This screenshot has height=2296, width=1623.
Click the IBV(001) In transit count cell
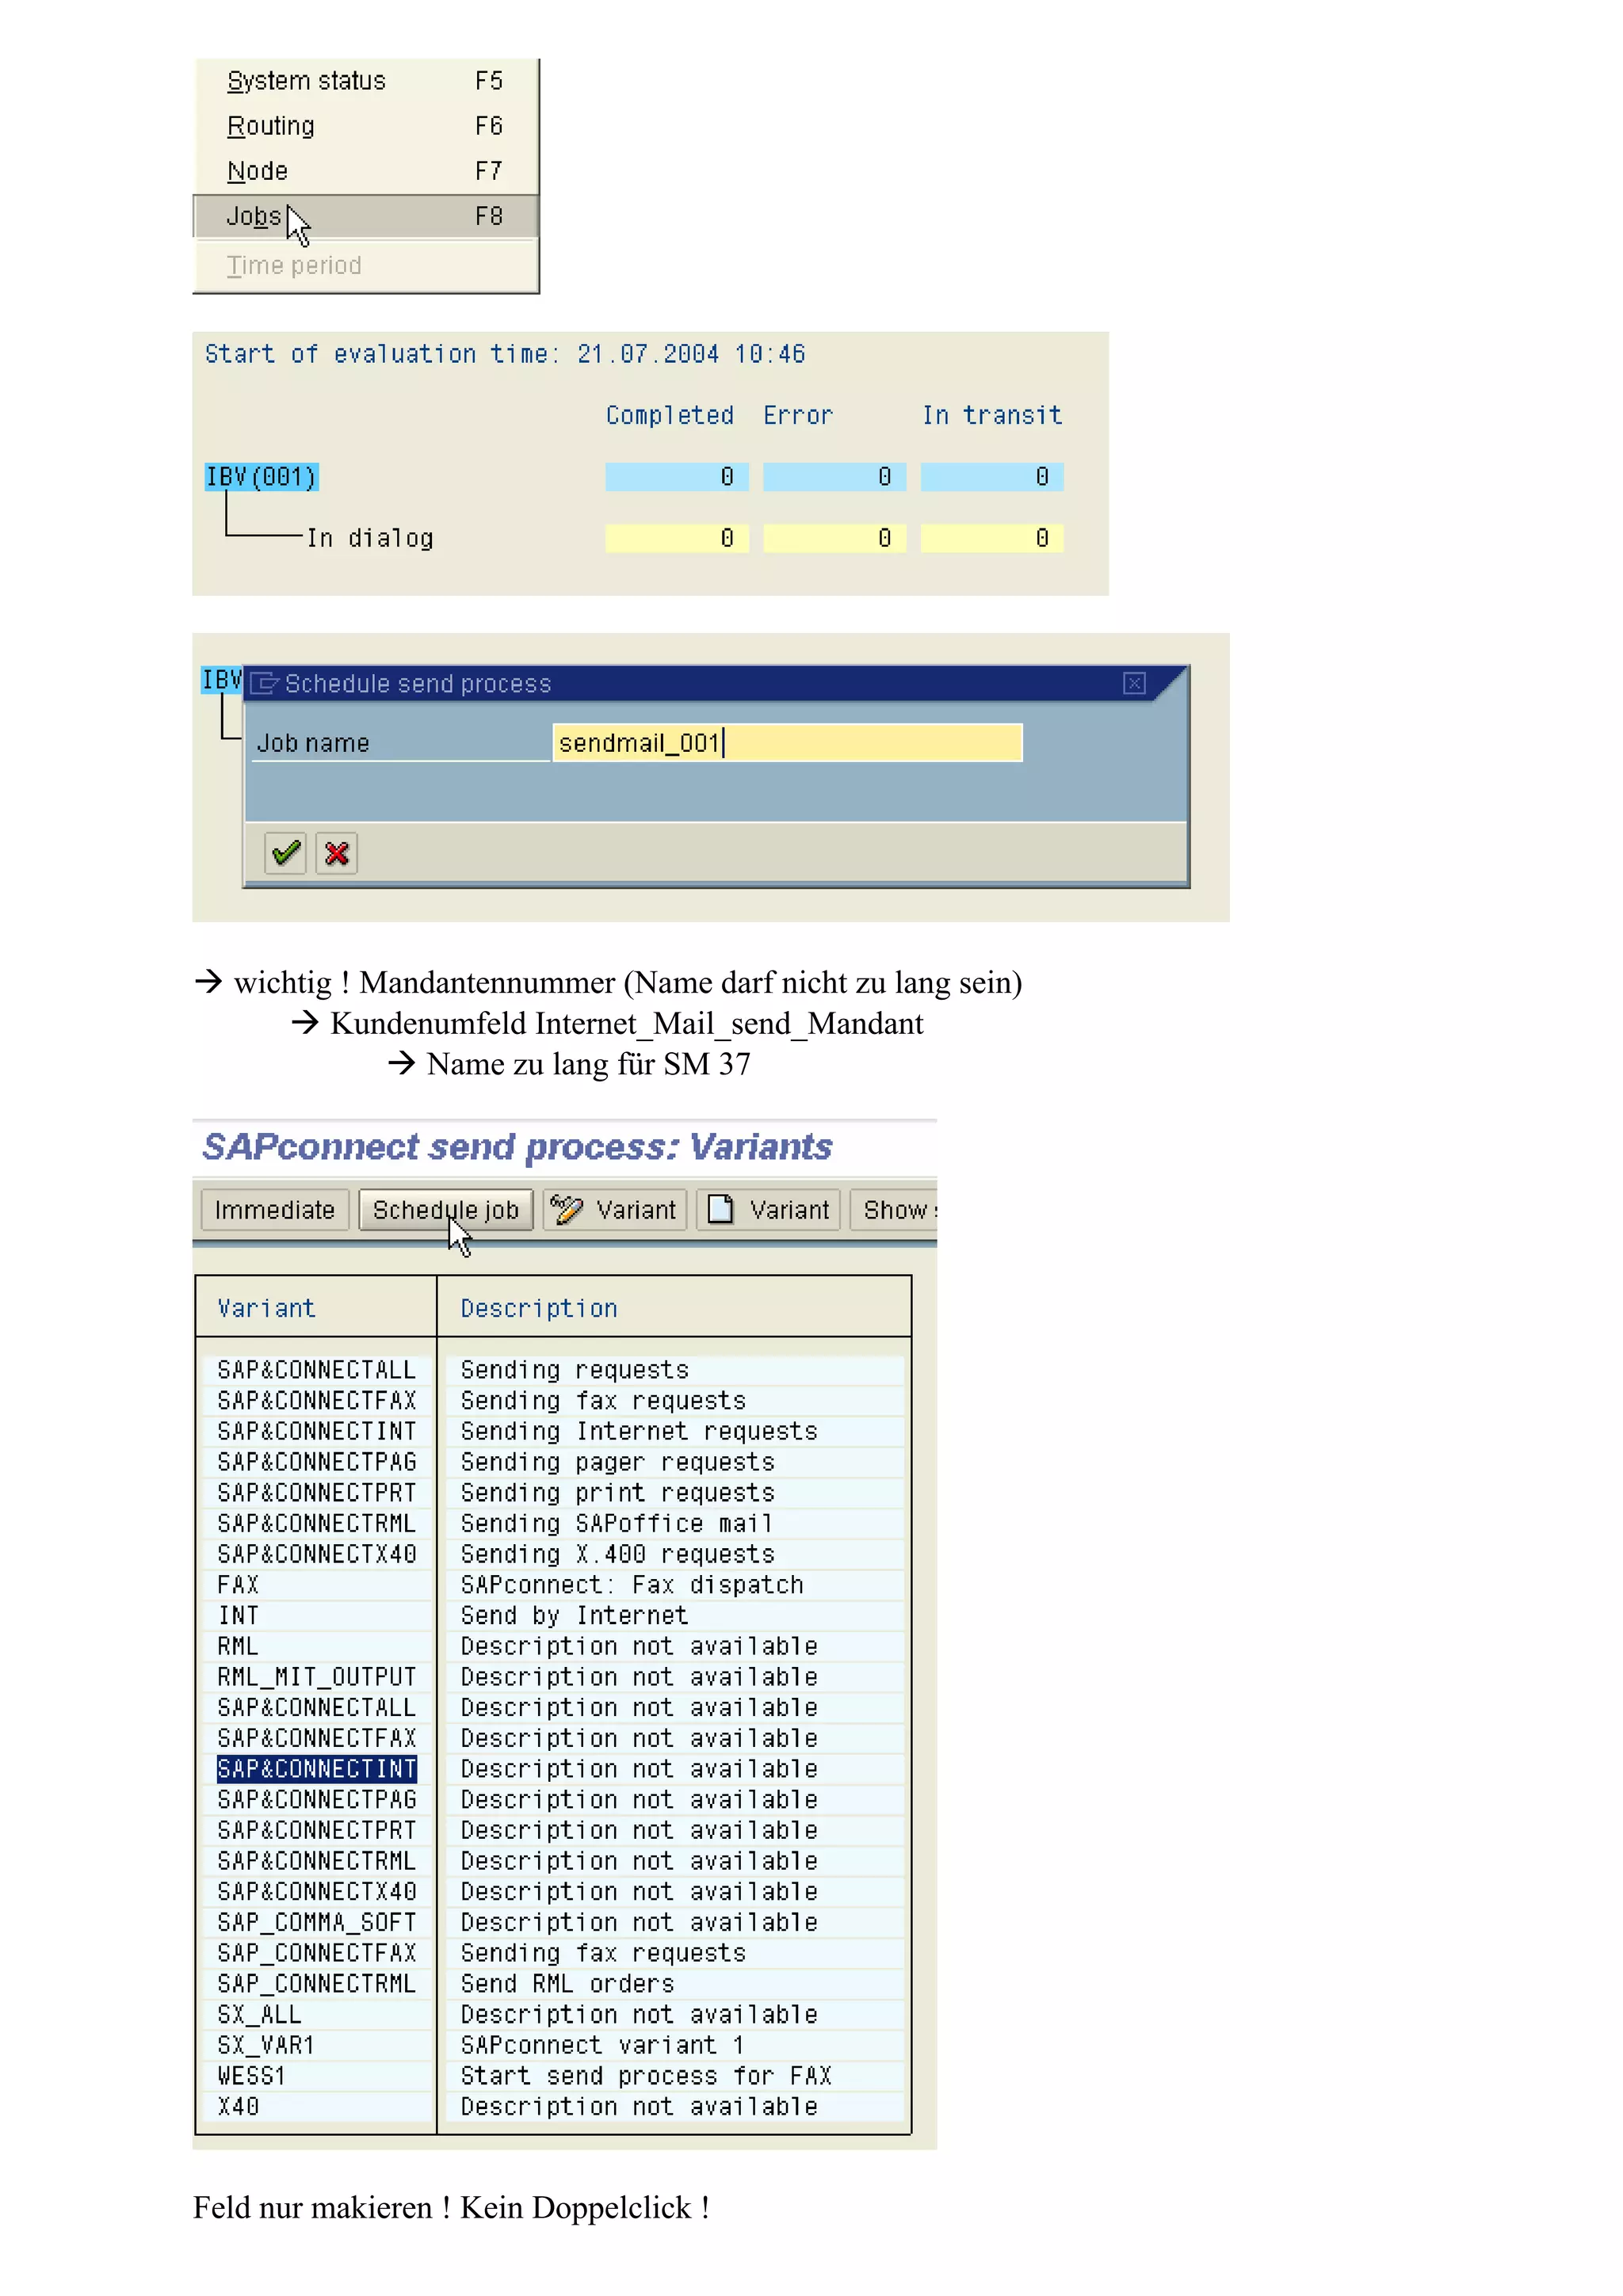992,477
